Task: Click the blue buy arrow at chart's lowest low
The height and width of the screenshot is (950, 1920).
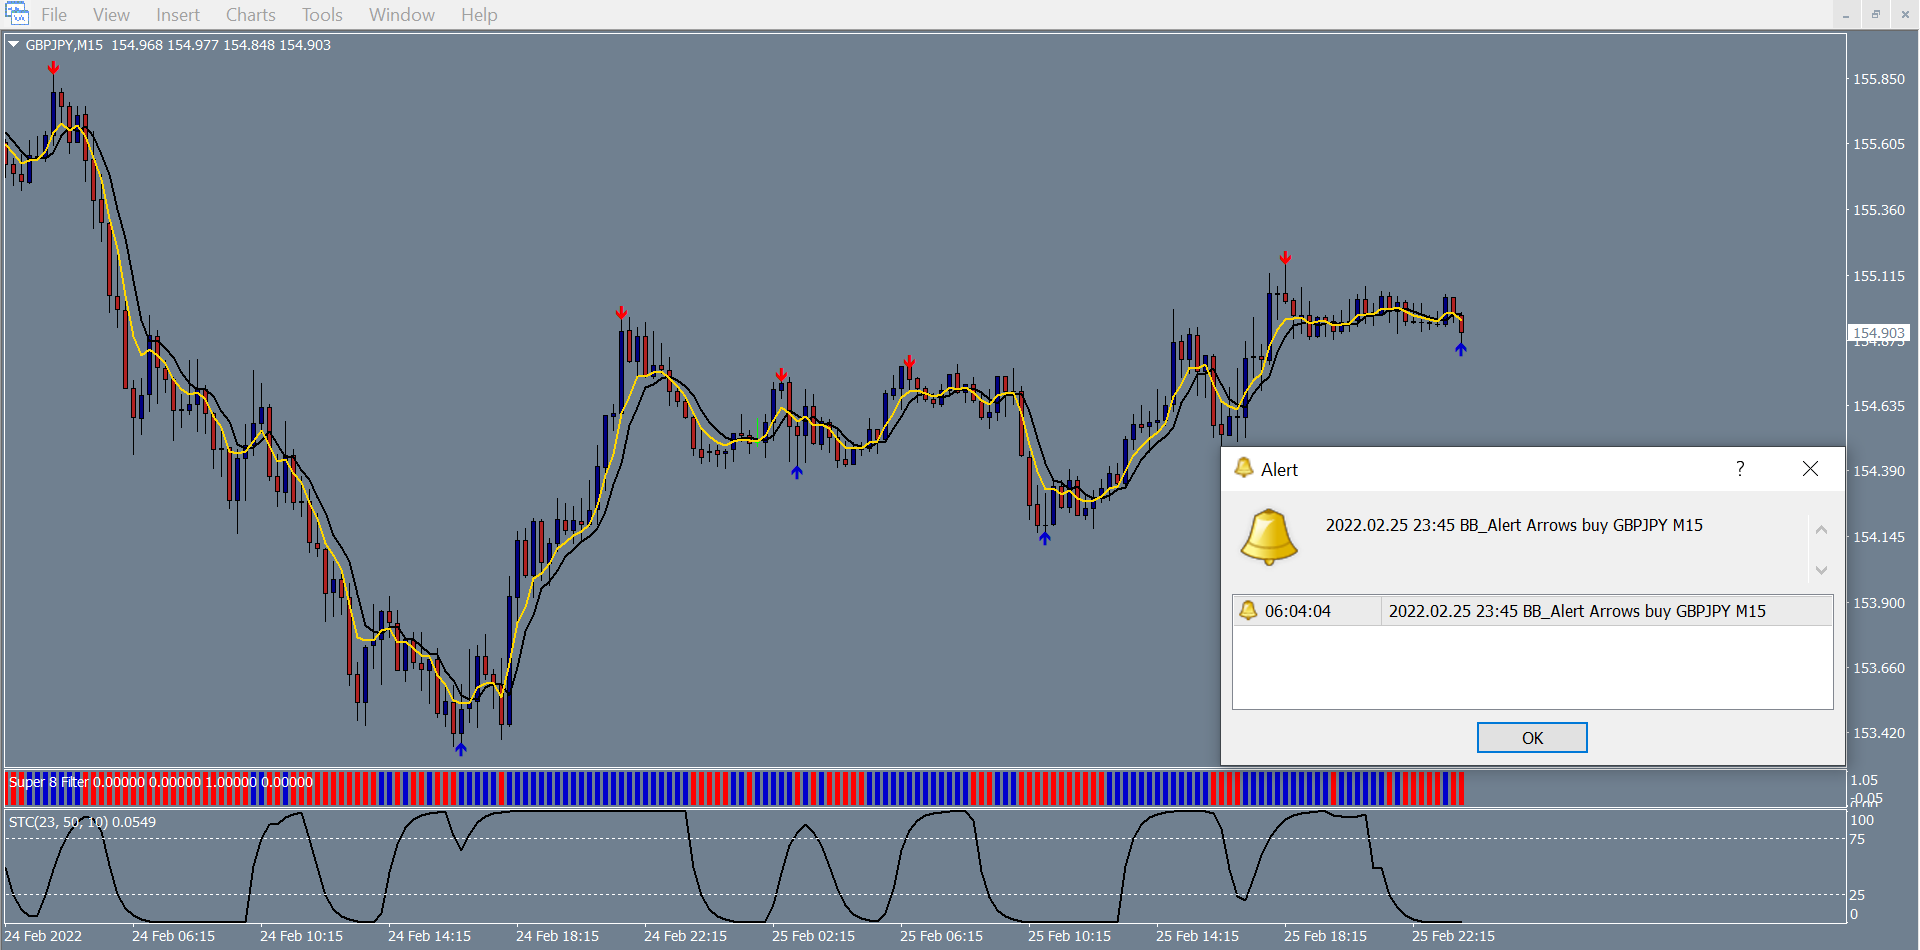Action: point(460,748)
